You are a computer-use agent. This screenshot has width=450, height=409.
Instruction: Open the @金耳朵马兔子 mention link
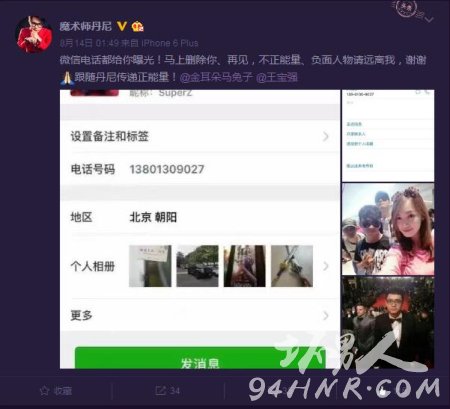pyautogui.click(x=216, y=77)
